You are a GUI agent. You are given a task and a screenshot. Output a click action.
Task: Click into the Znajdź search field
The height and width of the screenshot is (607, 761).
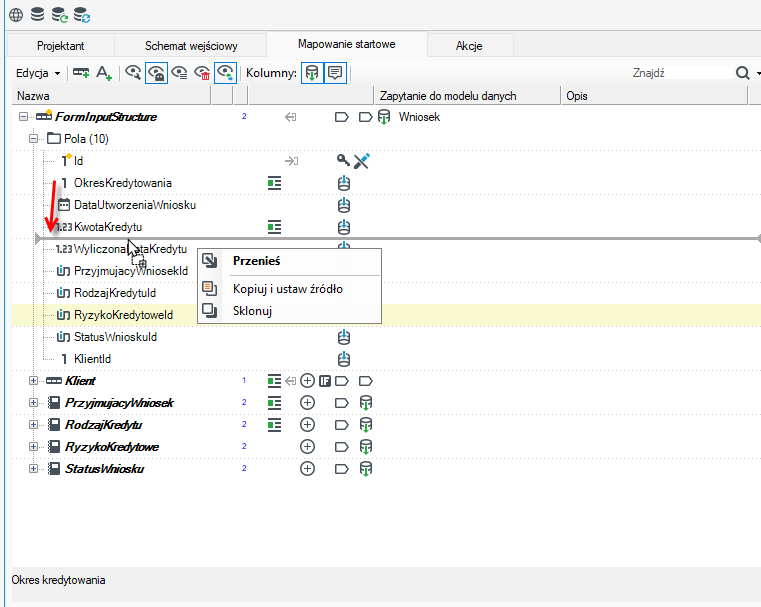click(680, 73)
